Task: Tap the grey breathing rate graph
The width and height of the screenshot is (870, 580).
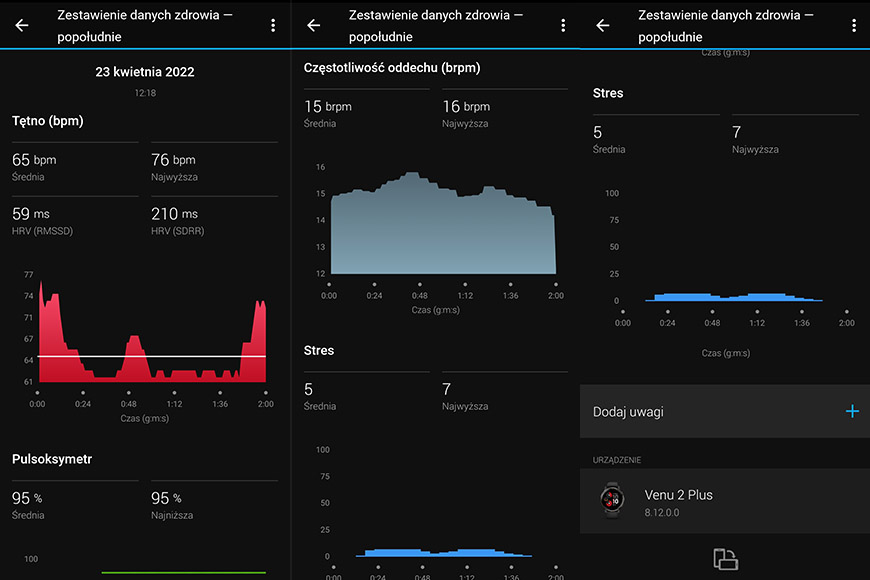Action: point(443,223)
